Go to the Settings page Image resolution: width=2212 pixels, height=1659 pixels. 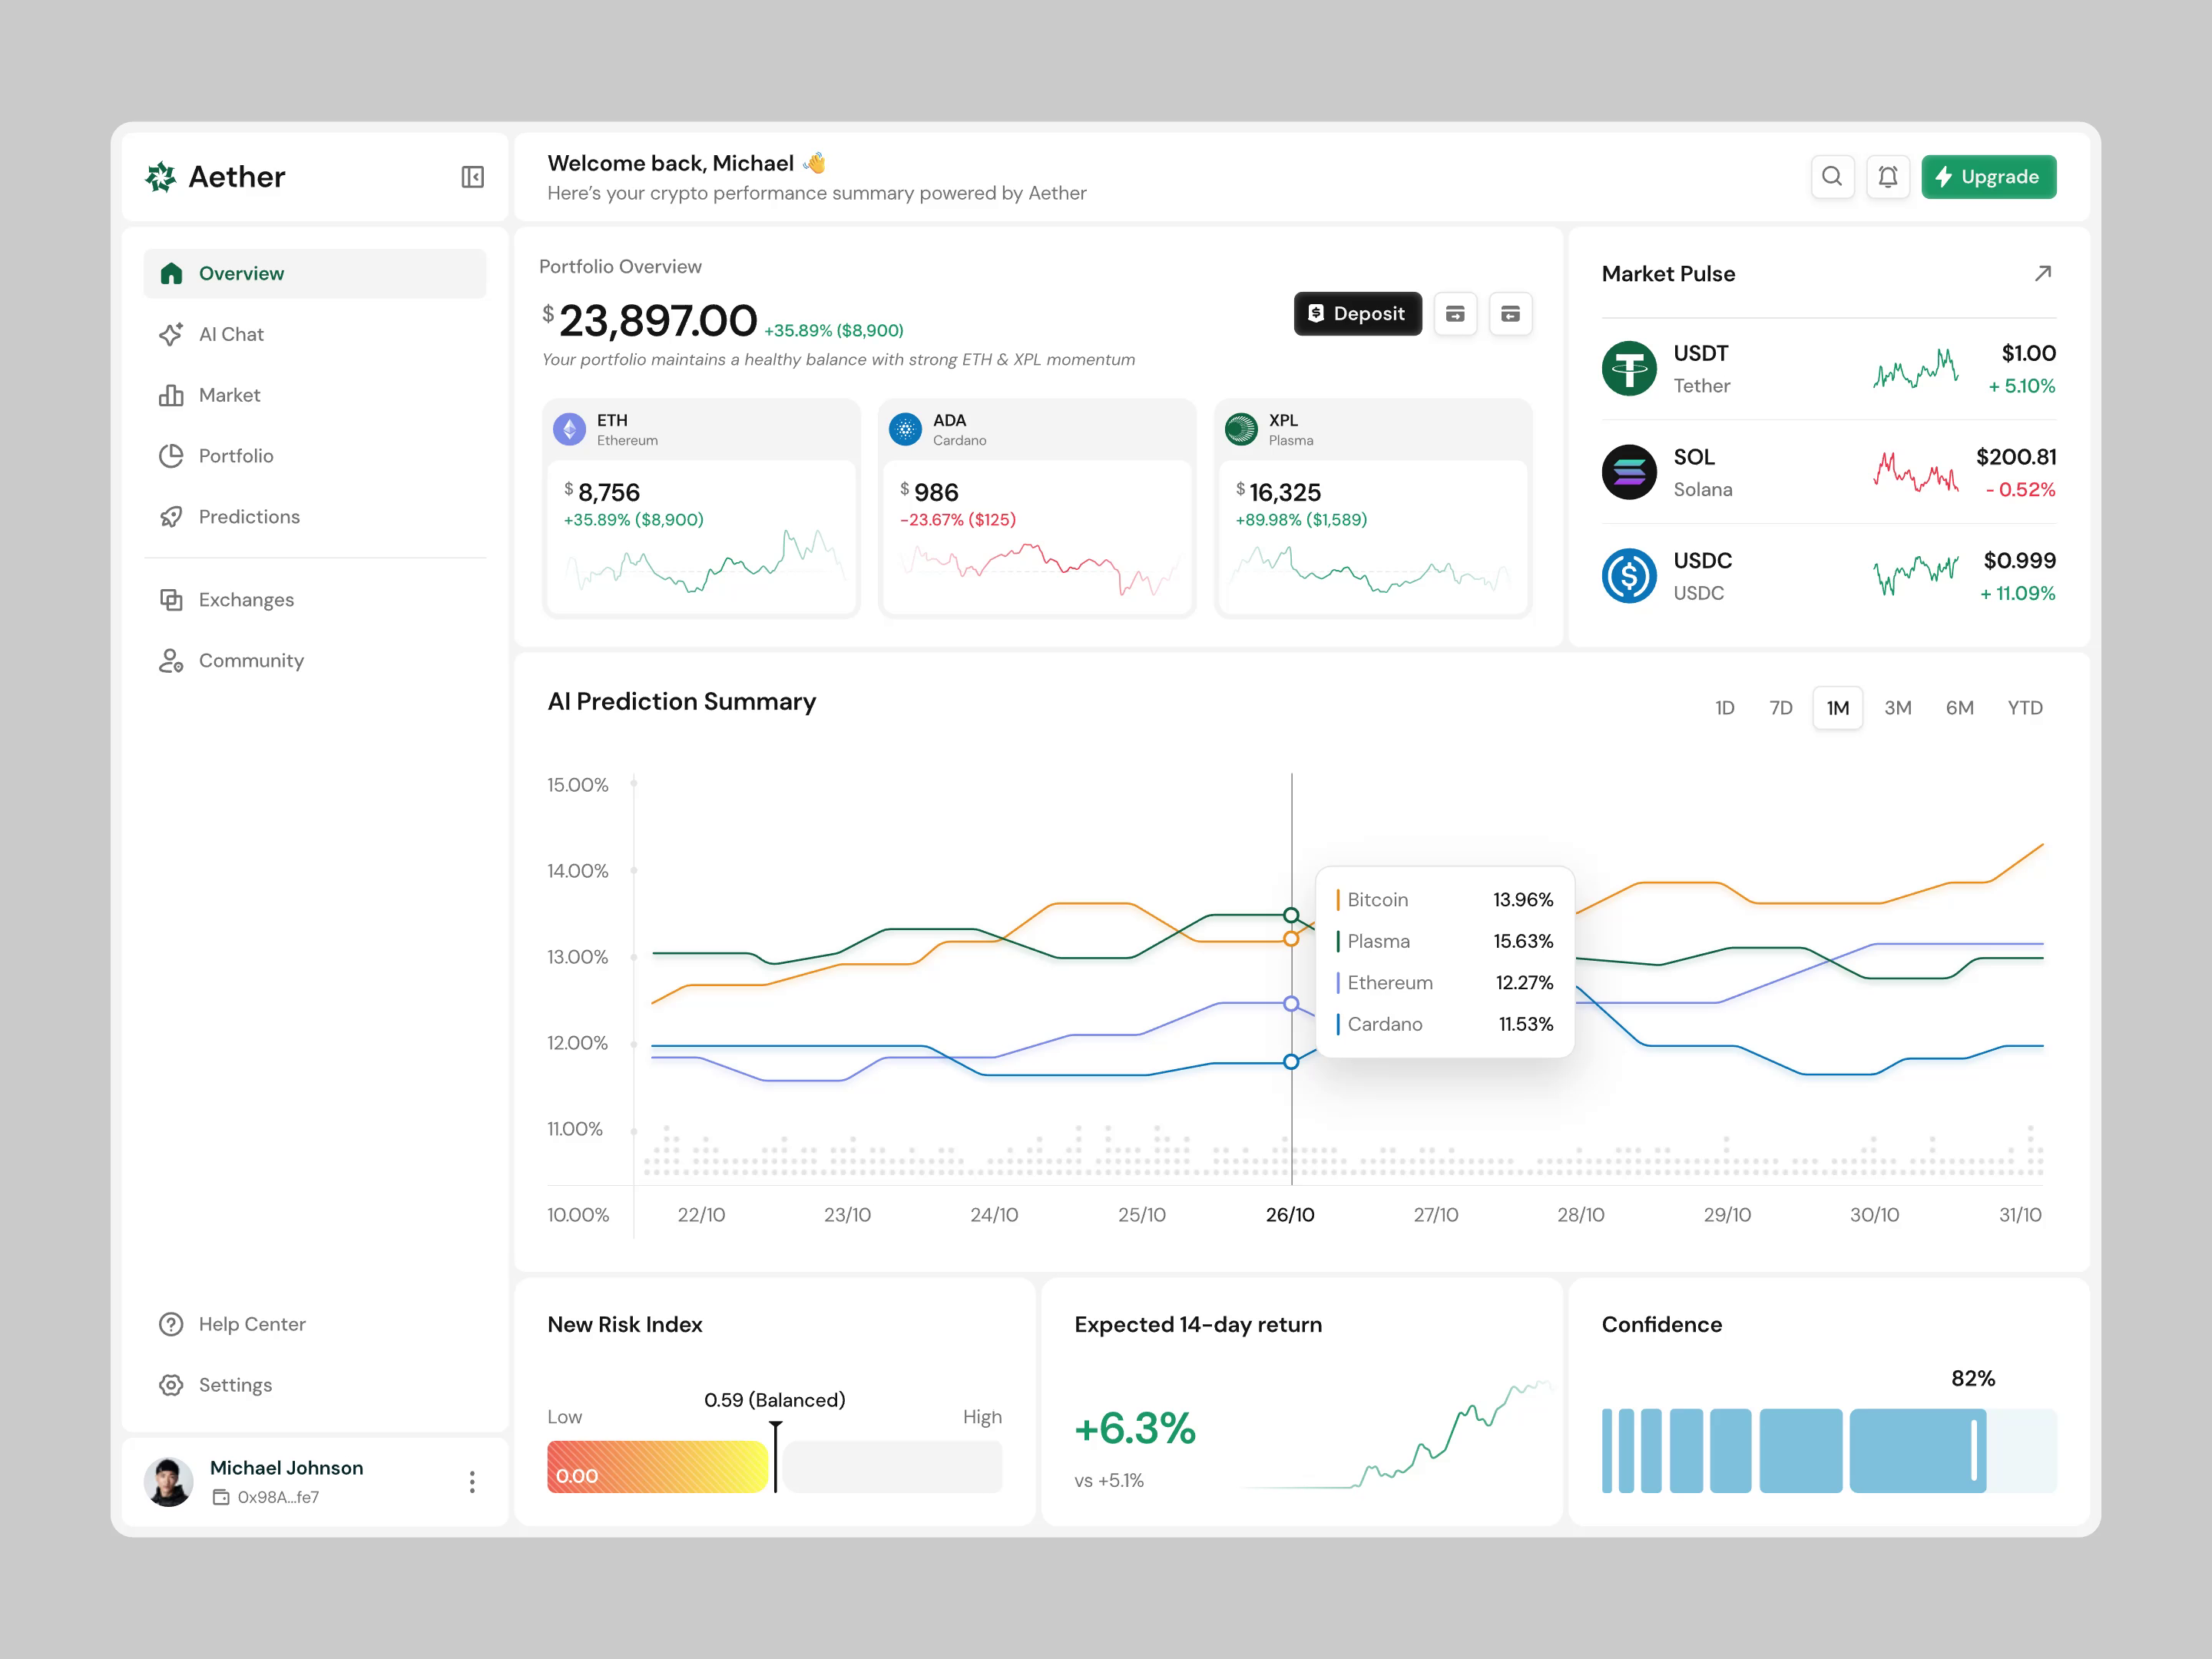coord(235,1385)
